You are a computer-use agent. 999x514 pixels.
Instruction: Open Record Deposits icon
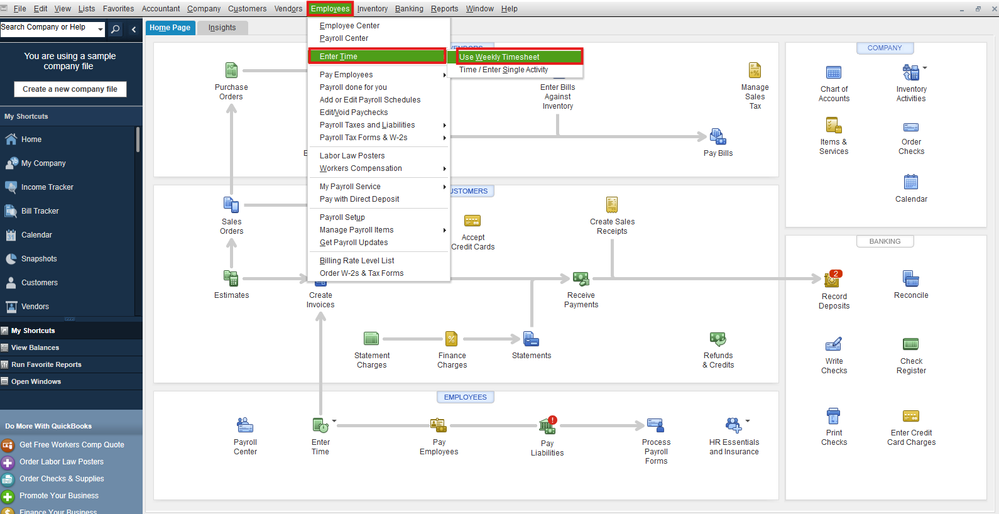point(834,278)
